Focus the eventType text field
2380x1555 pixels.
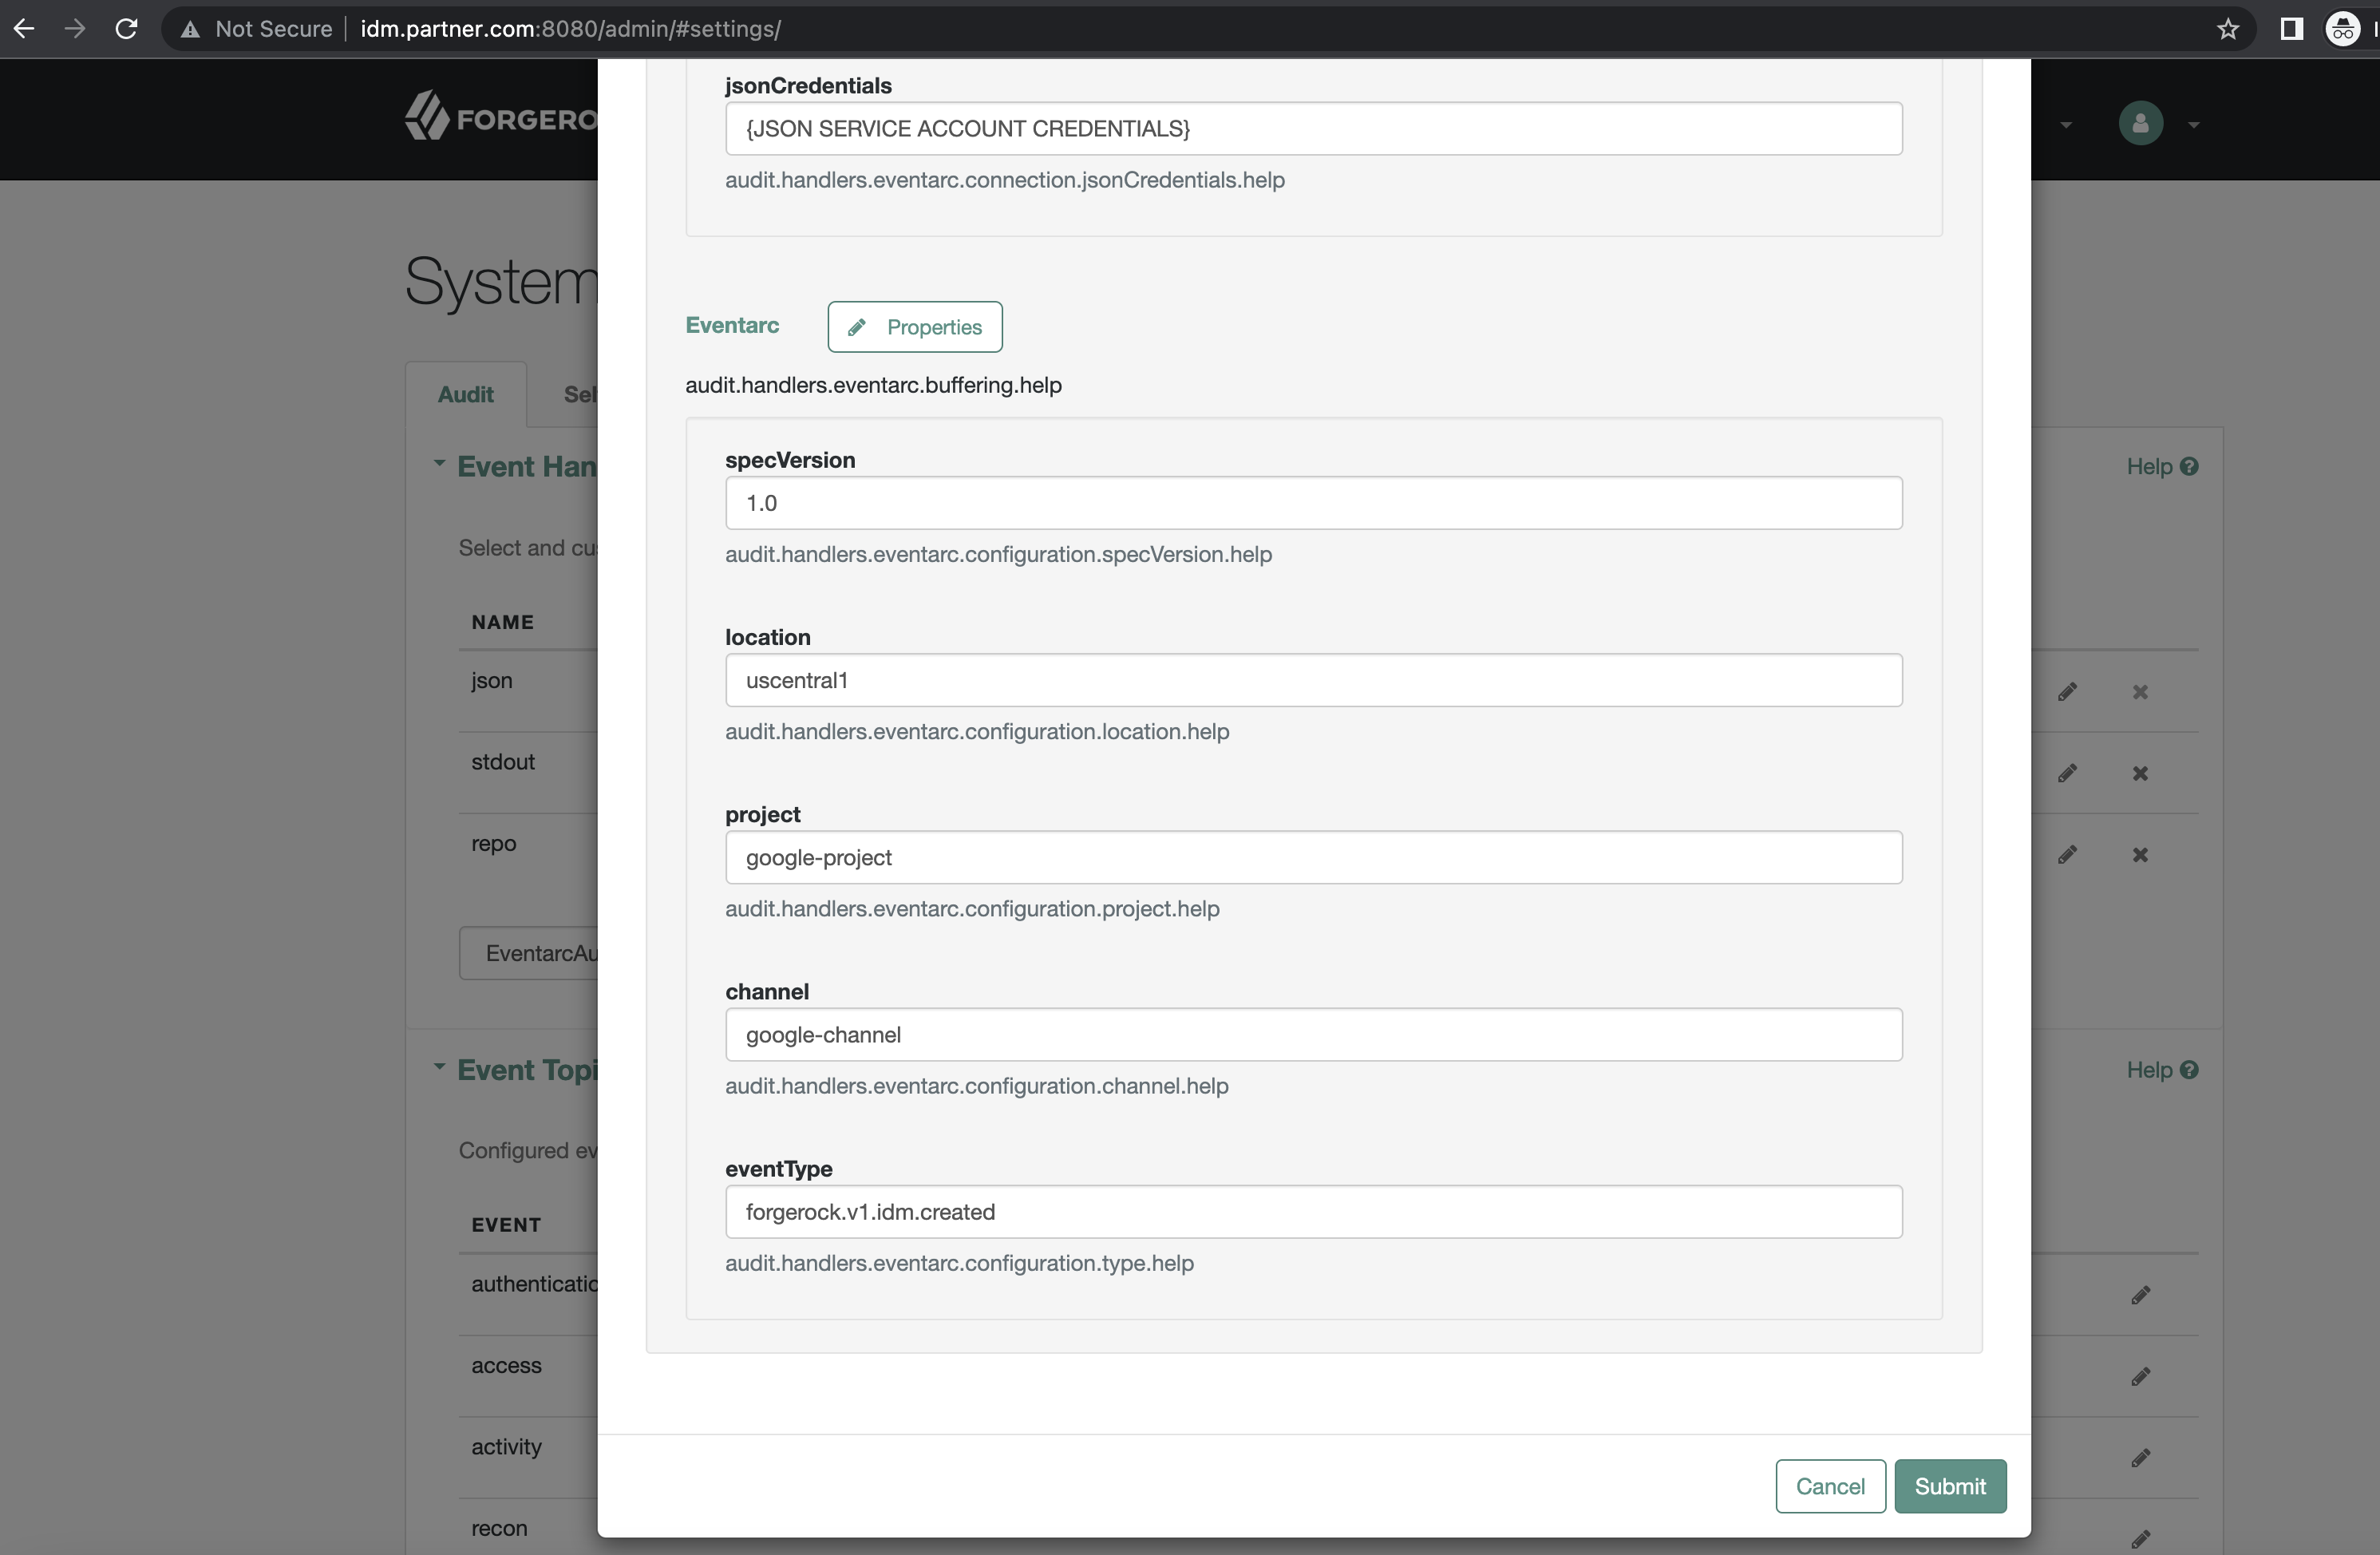pos(1312,1212)
